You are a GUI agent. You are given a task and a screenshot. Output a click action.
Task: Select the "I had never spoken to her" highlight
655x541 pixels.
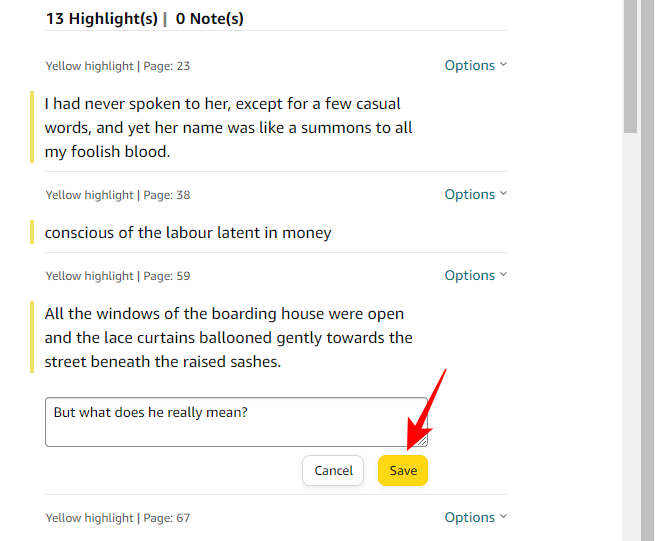click(228, 128)
